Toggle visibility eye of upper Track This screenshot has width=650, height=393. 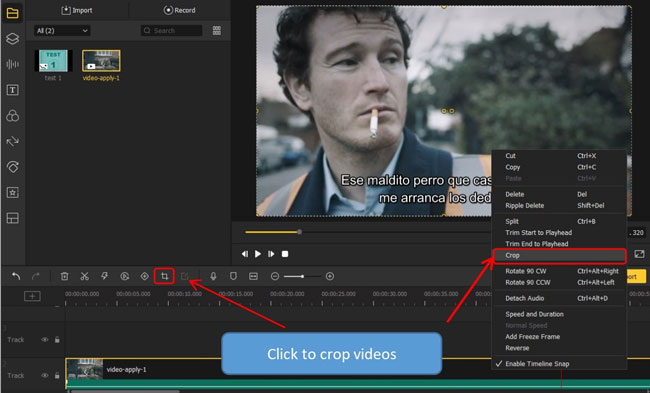pos(44,340)
